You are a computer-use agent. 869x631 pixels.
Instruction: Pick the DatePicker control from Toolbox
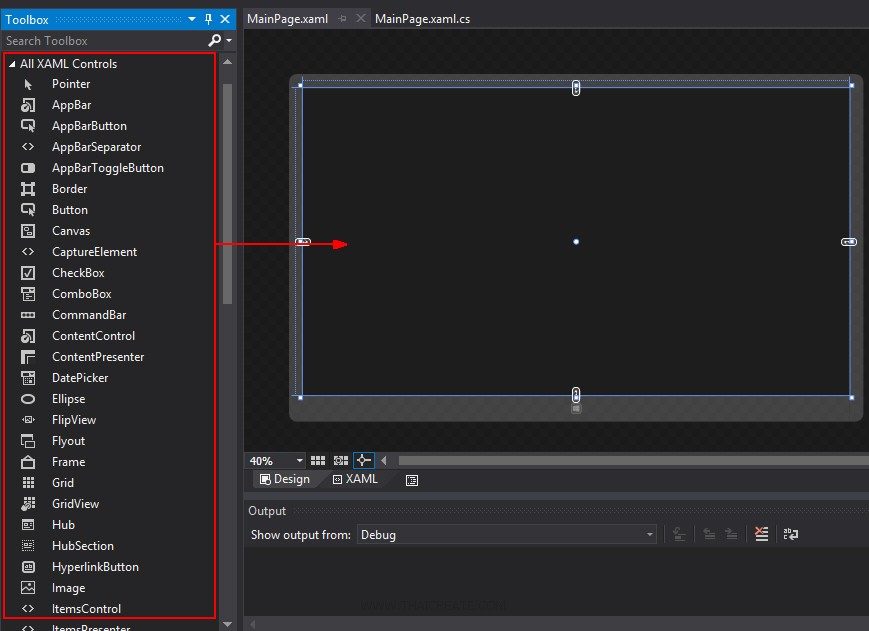80,378
